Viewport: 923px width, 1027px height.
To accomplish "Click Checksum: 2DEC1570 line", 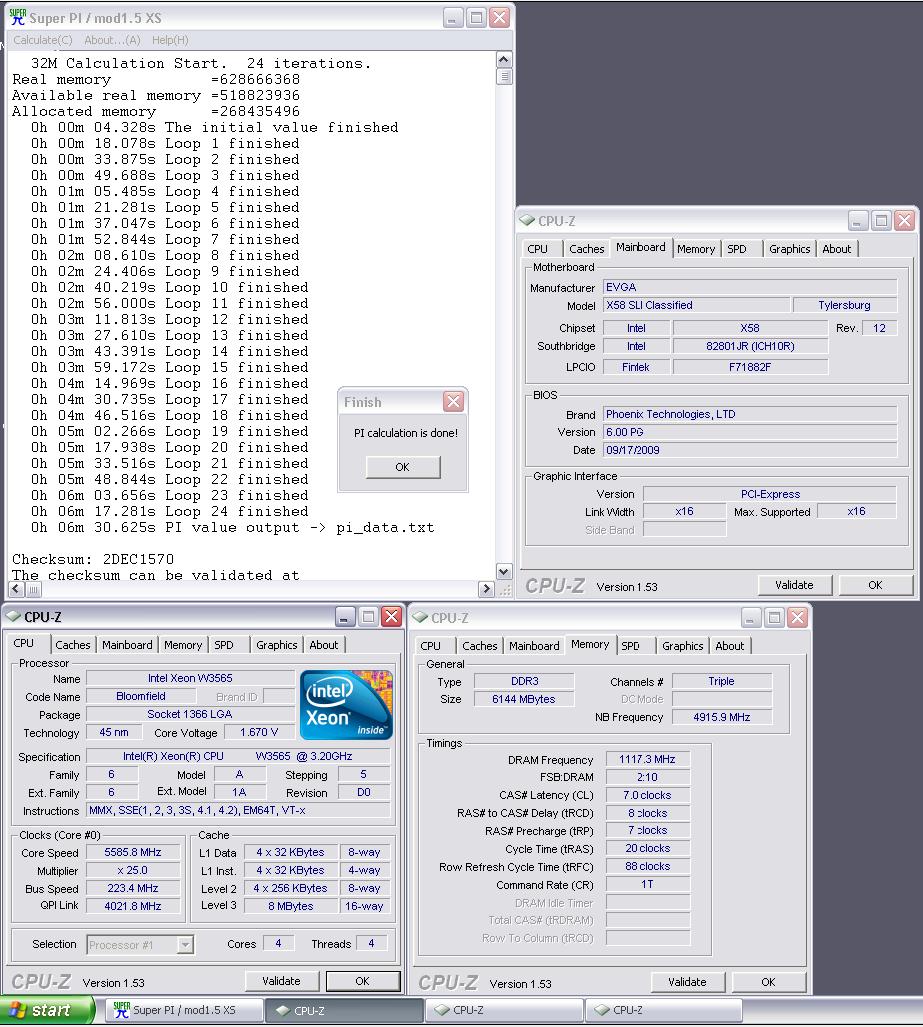I will point(93,559).
